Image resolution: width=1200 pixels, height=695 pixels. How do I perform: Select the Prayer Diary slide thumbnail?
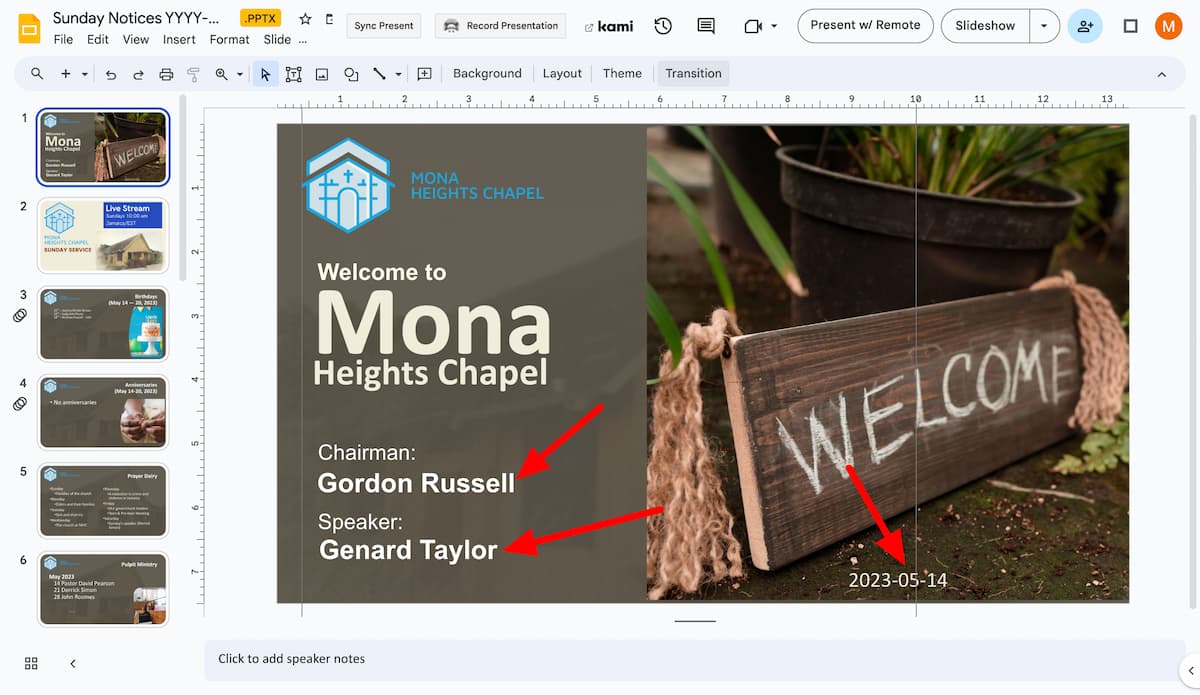click(103, 500)
